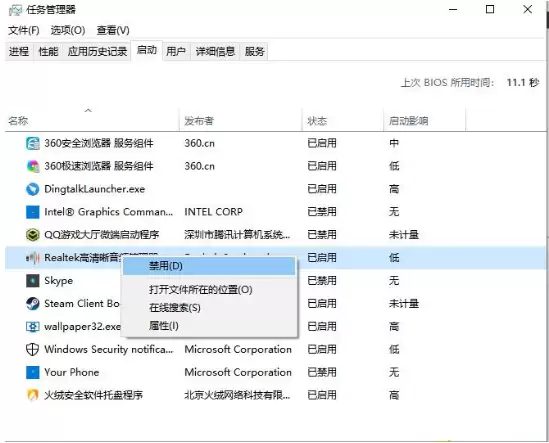This screenshot has height=443, width=549.
Task: Click 360.cn publisher in 360极速浏览器 row
Action: 200,166
